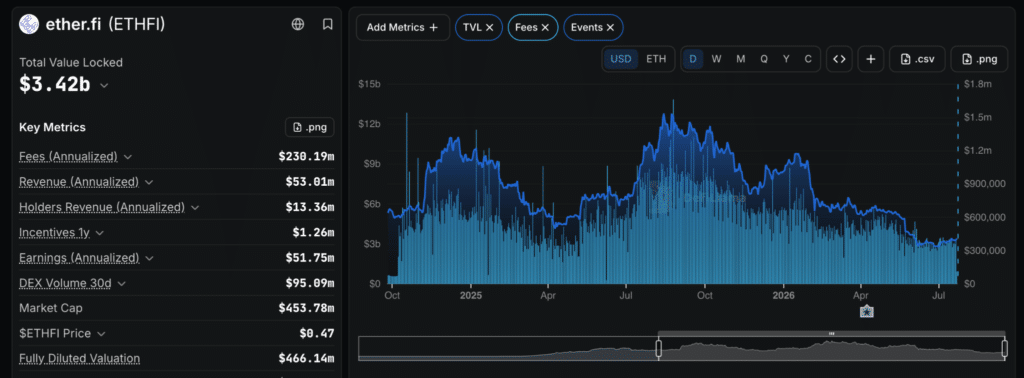Expand Total Value Locked breakdown chevron
The image size is (1024, 378).
(104, 86)
